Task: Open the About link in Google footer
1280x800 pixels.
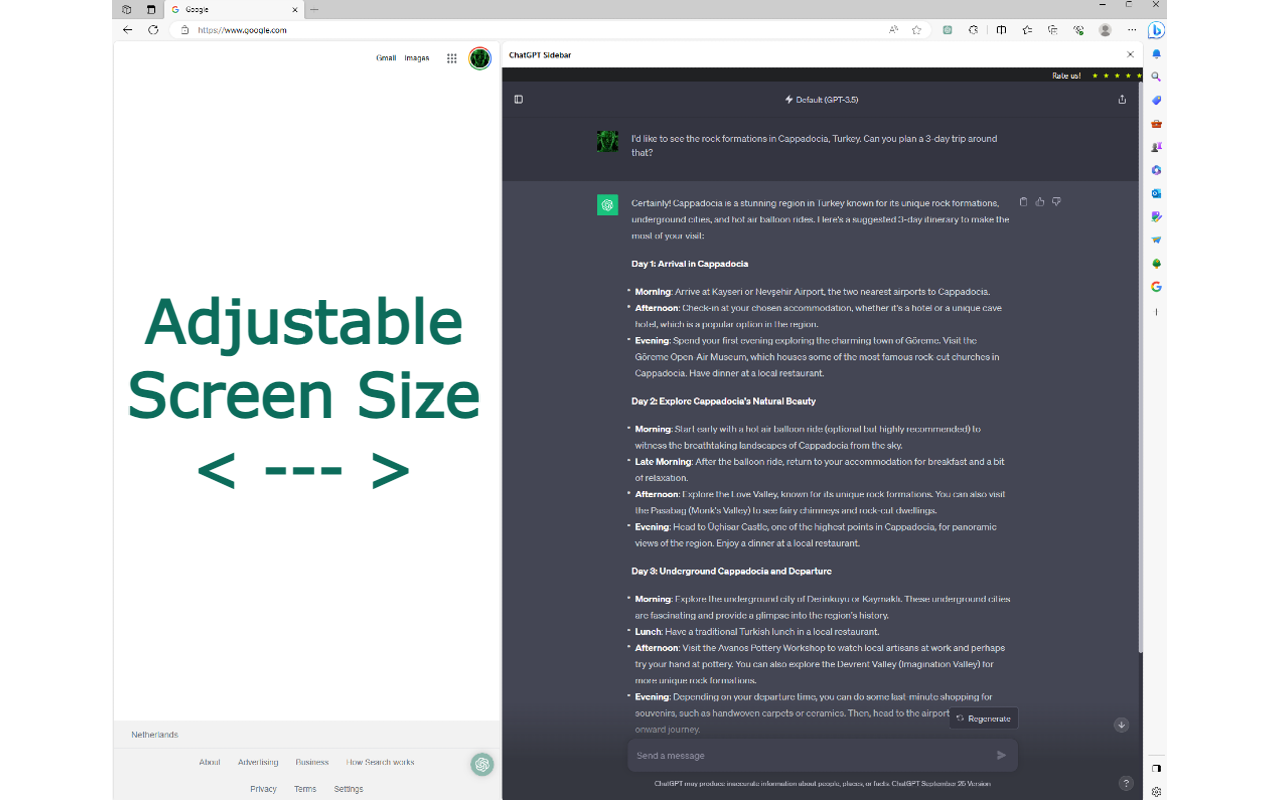Action: [x=209, y=762]
